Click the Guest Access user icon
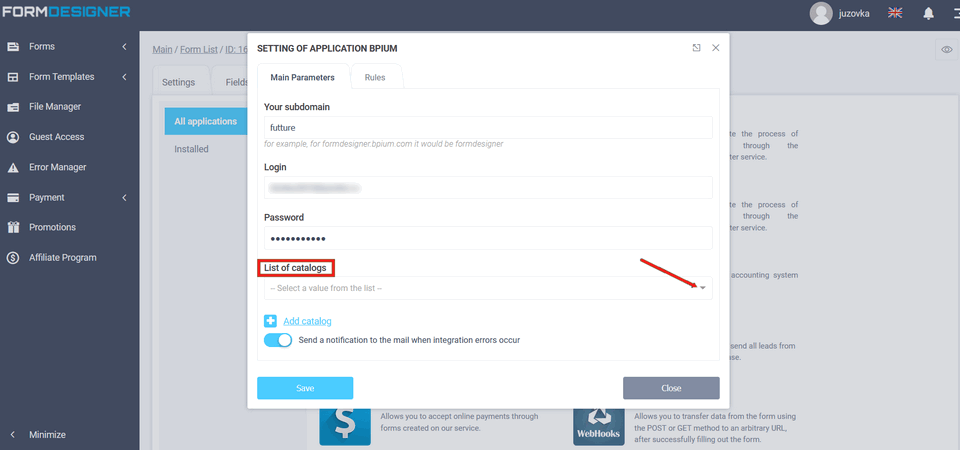The width and height of the screenshot is (960, 450). 13,137
